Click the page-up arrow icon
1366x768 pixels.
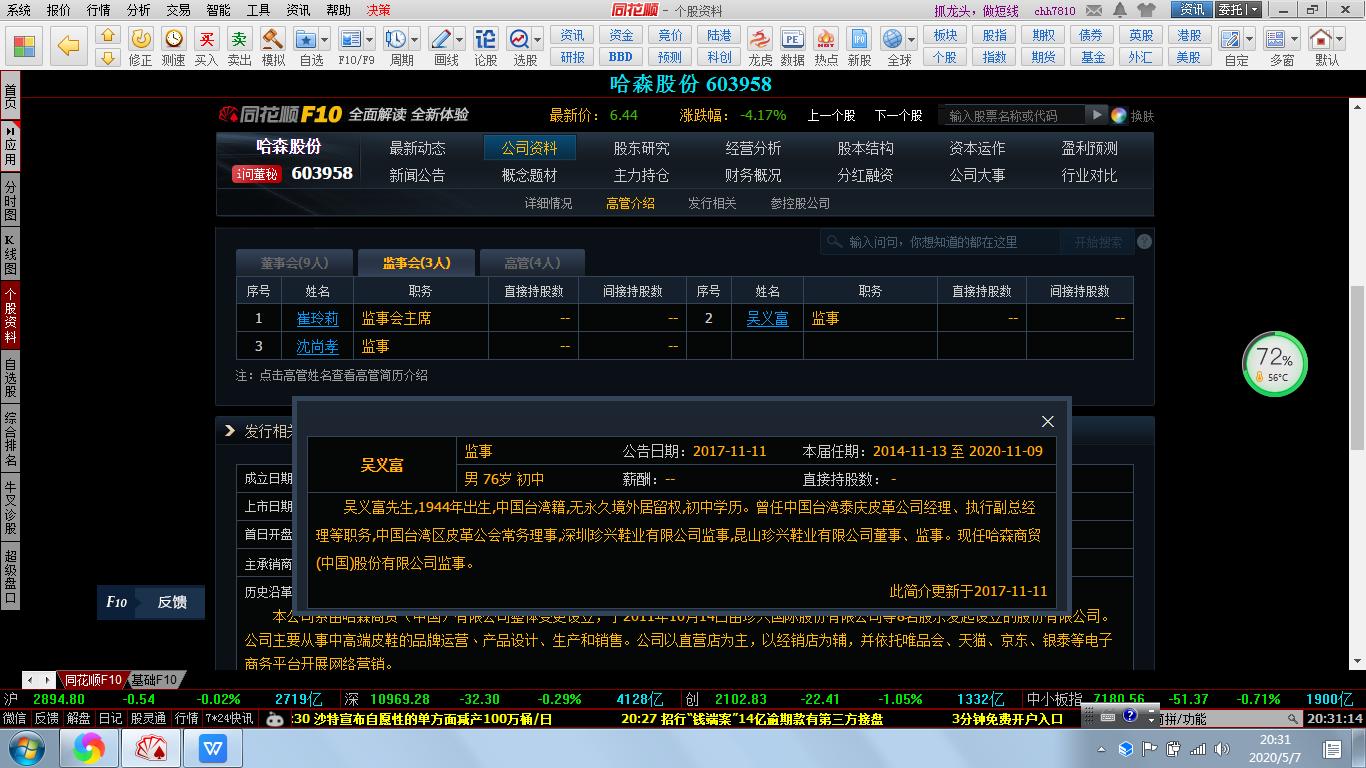click(x=108, y=35)
